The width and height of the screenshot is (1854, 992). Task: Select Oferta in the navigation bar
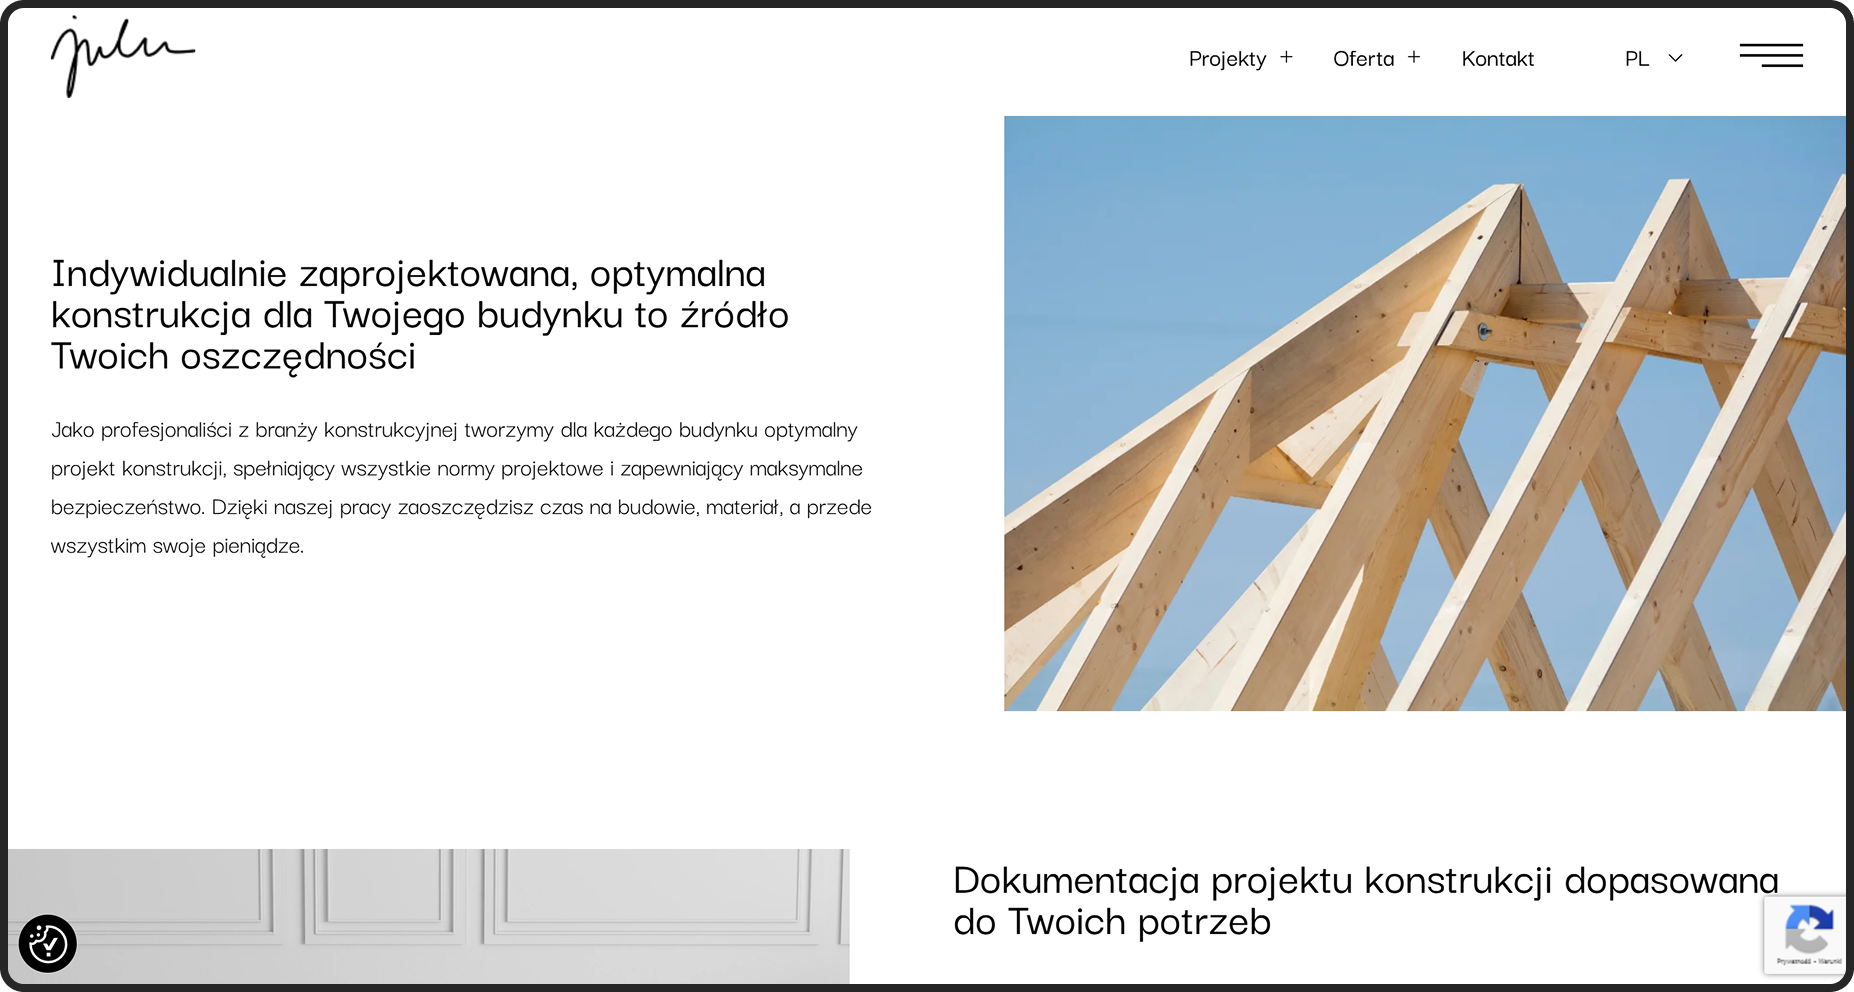click(x=1363, y=59)
